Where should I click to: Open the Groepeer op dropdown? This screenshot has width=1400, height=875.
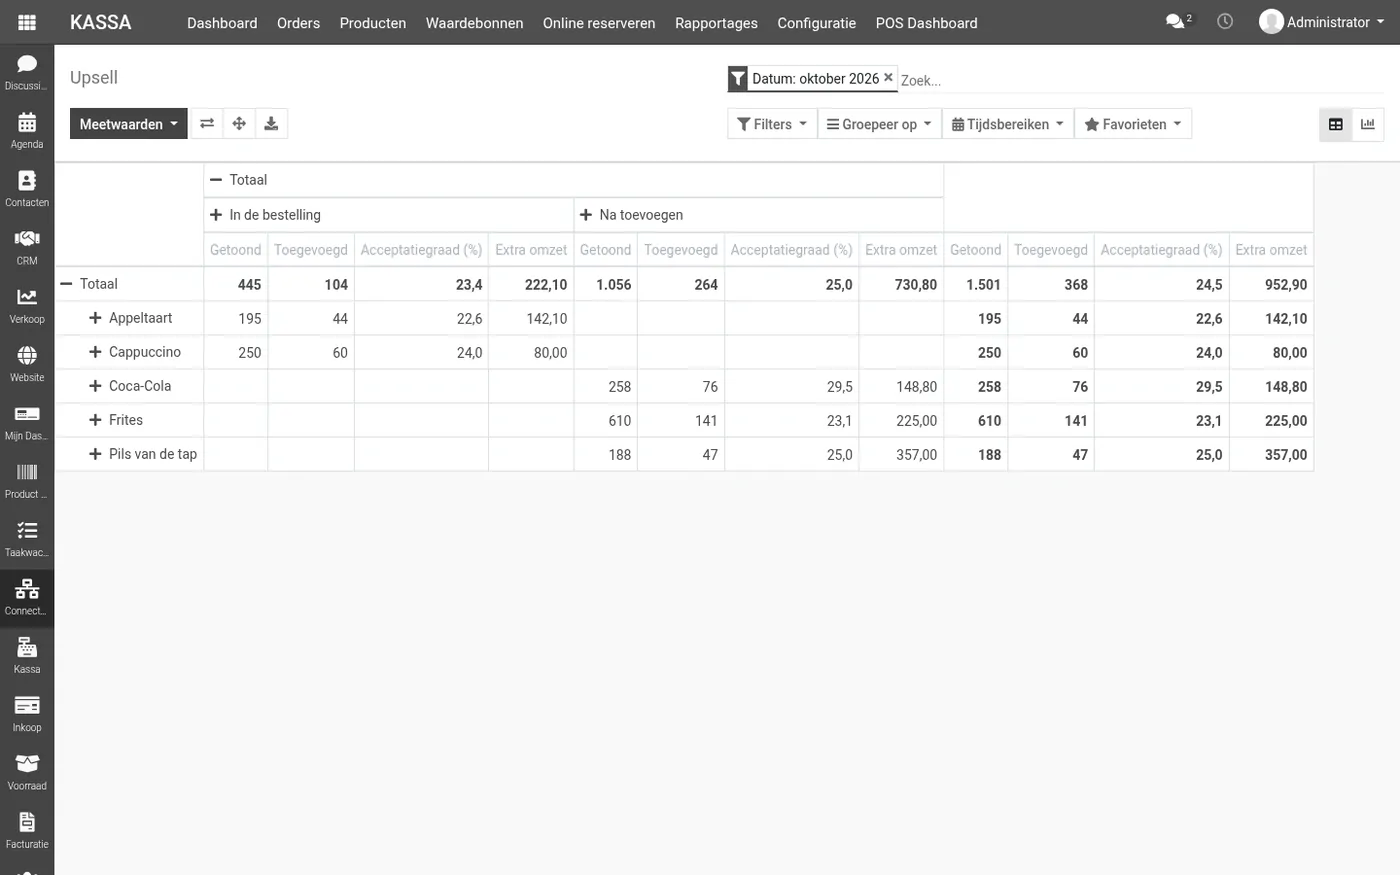pyautogui.click(x=879, y=124)
